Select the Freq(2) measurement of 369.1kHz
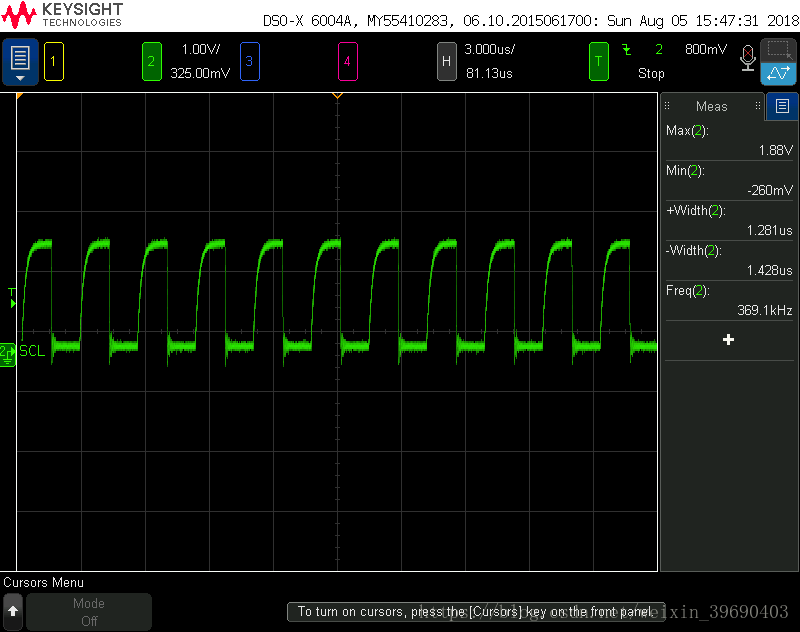800x632 pixels. (x=729, y=300)
